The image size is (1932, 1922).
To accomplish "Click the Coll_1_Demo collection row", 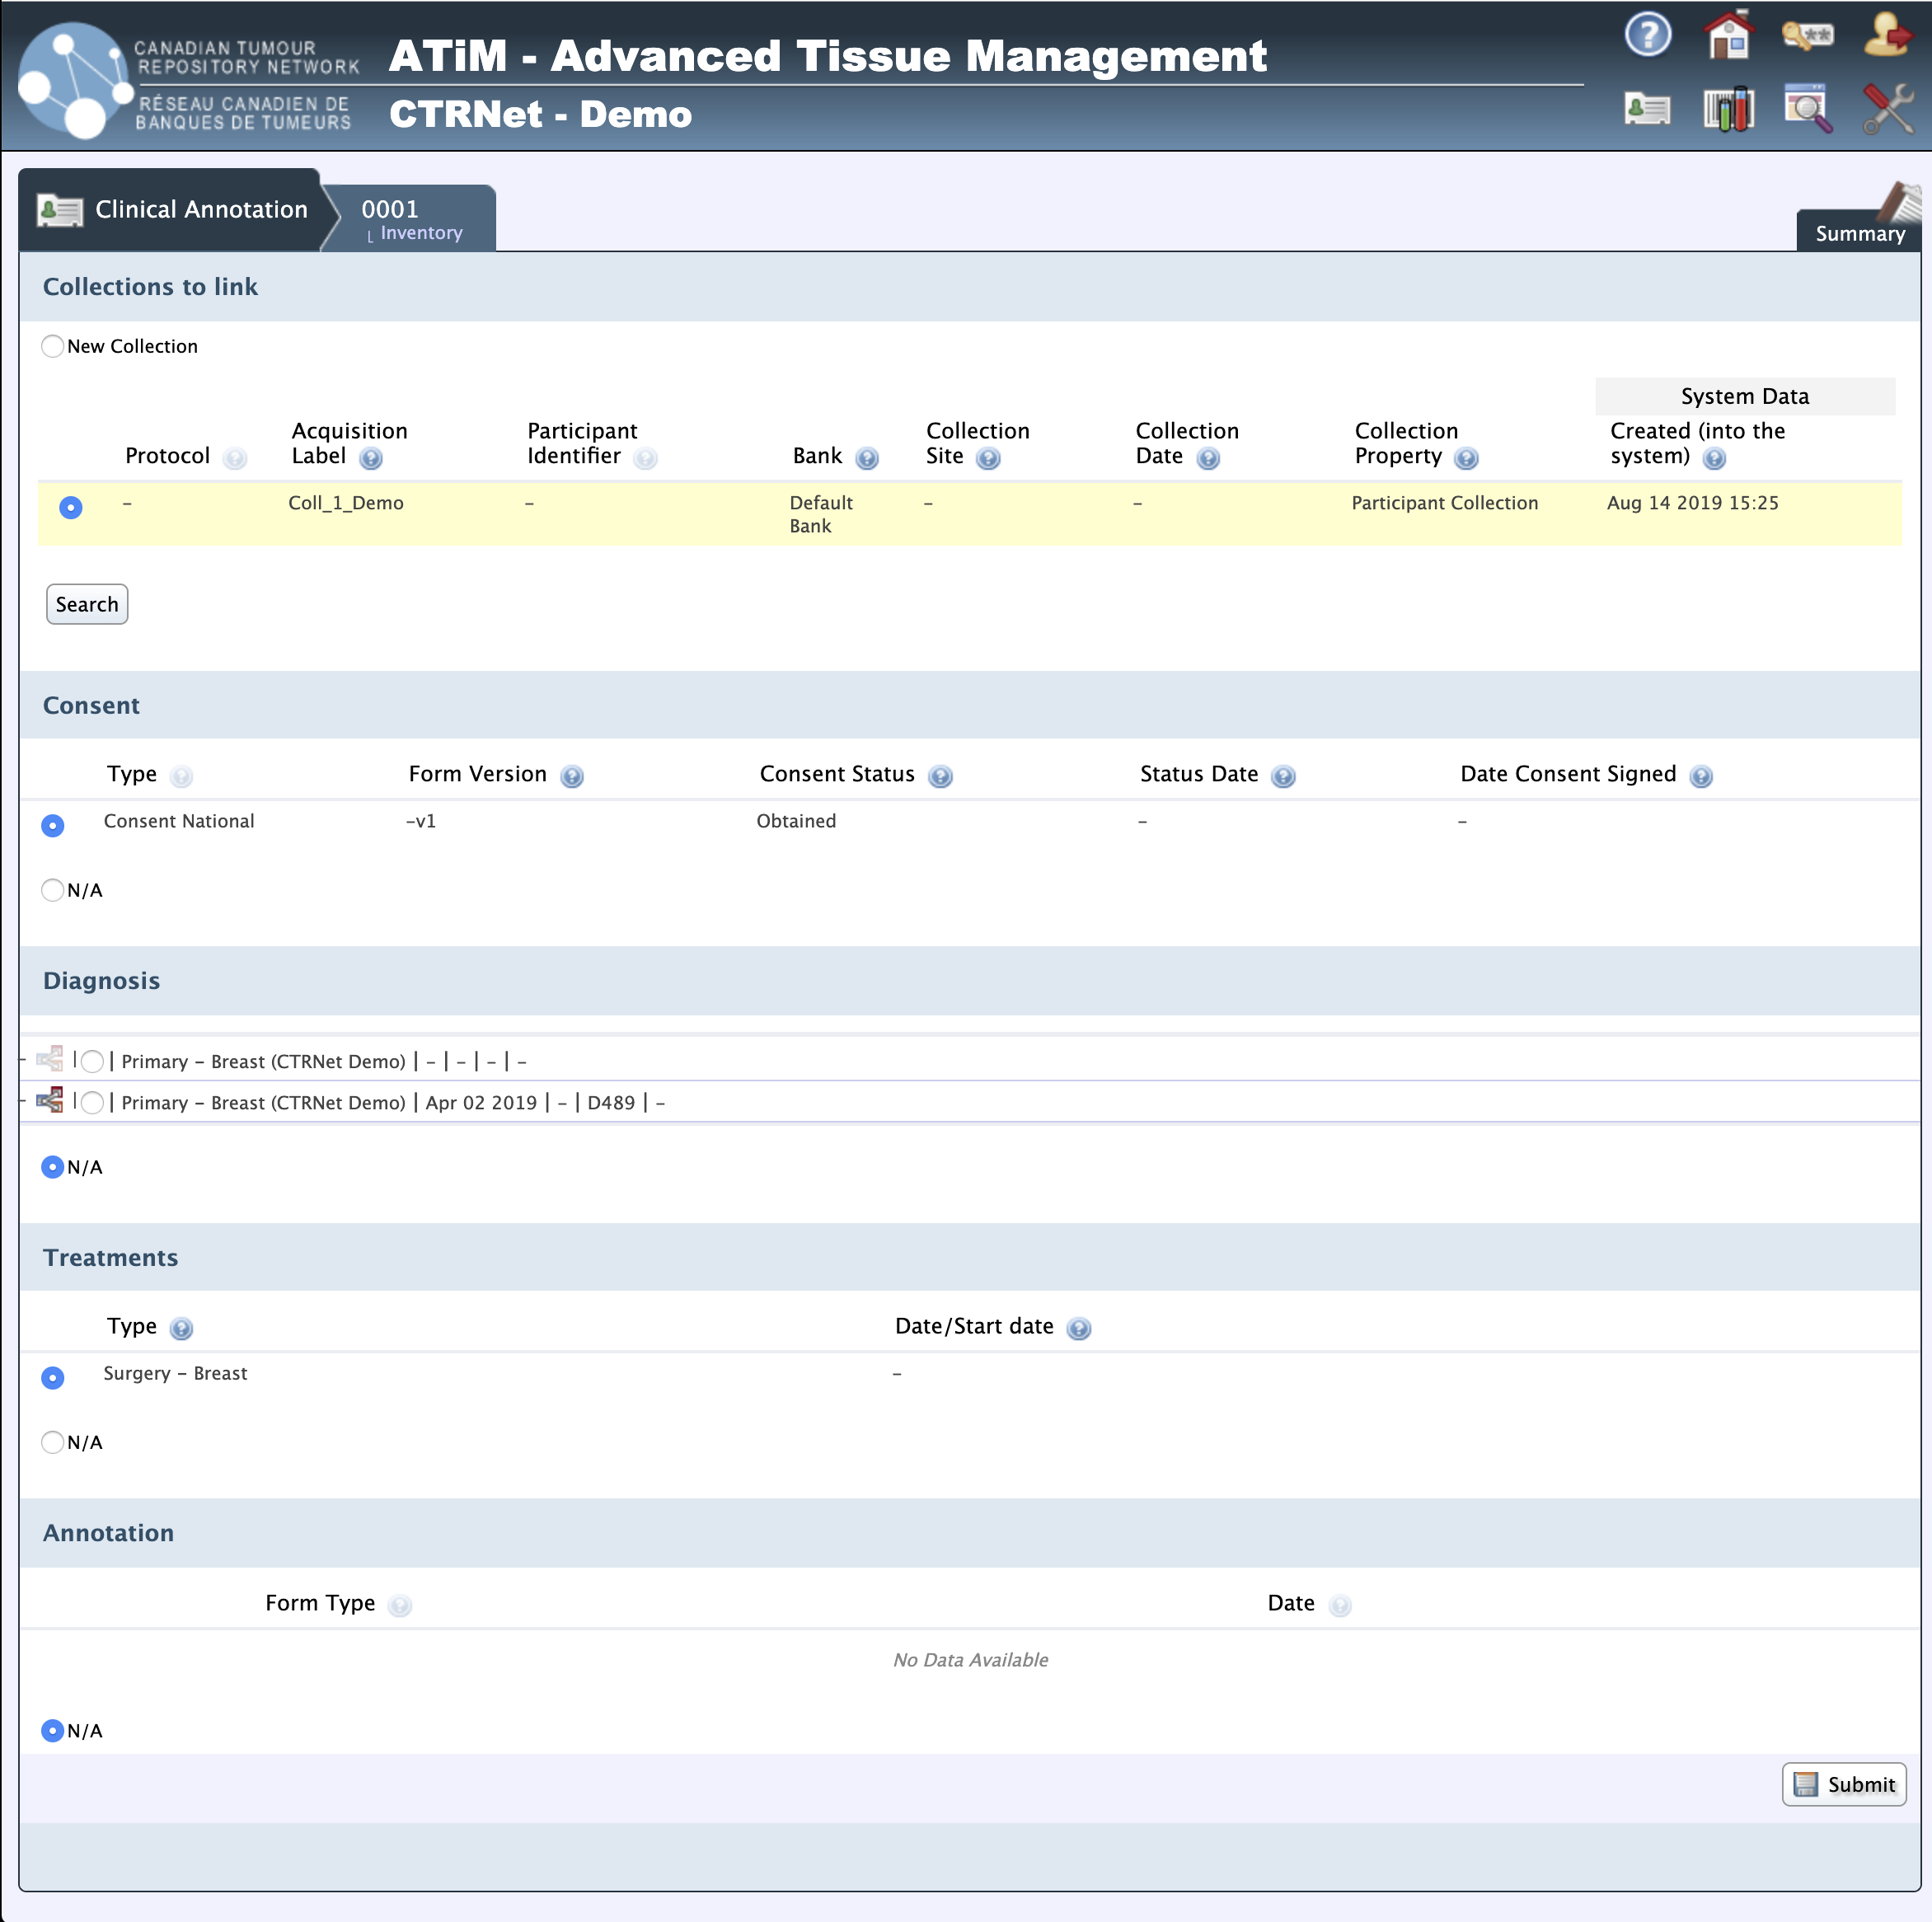I will click(x=346, y=503).
